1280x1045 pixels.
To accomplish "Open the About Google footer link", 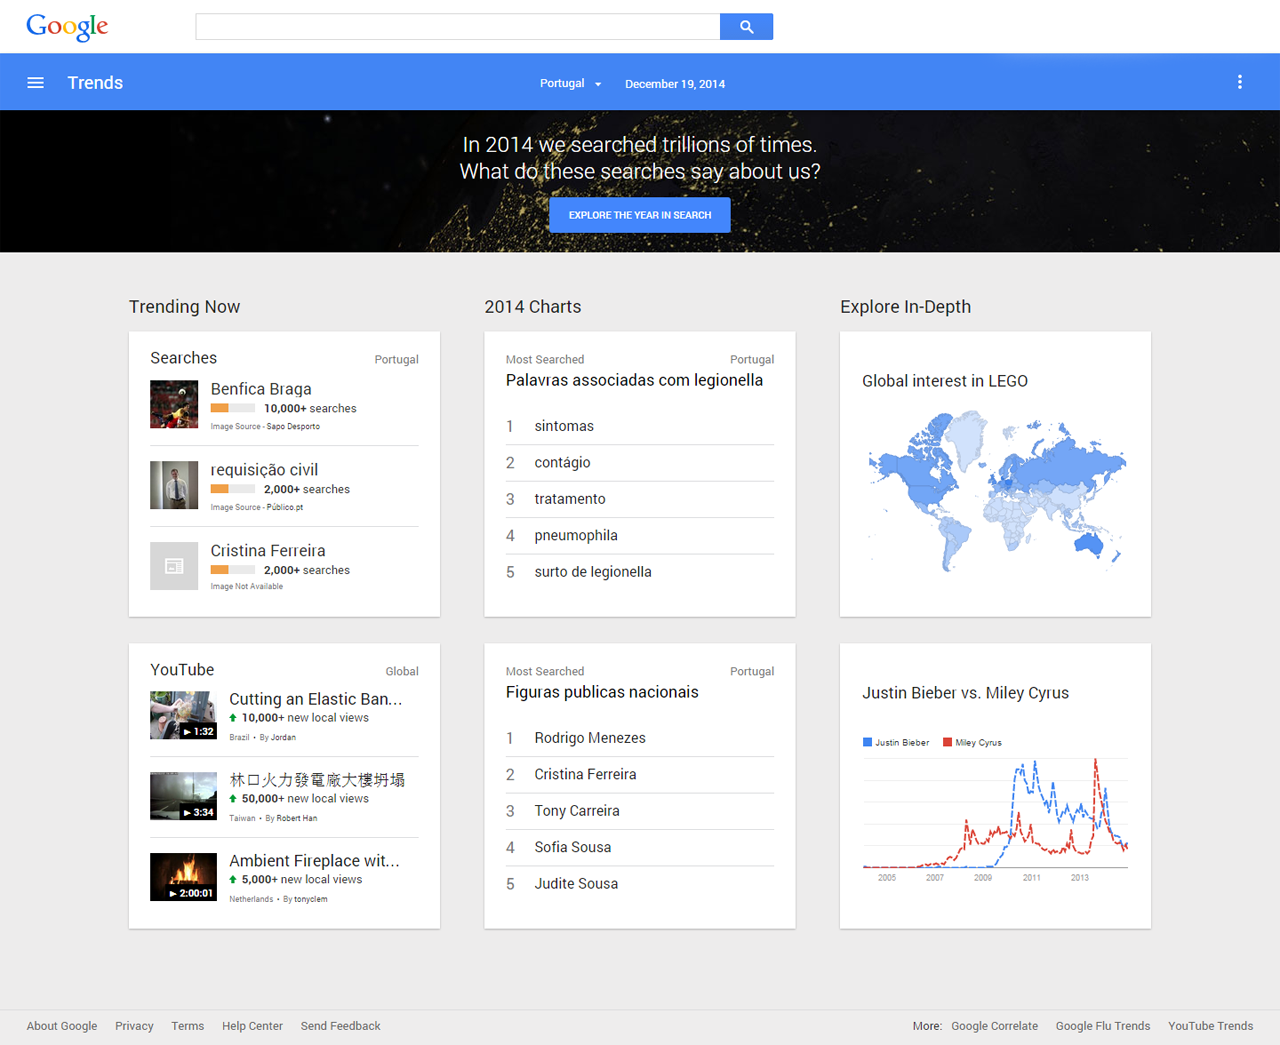I will coord(62,1026).
